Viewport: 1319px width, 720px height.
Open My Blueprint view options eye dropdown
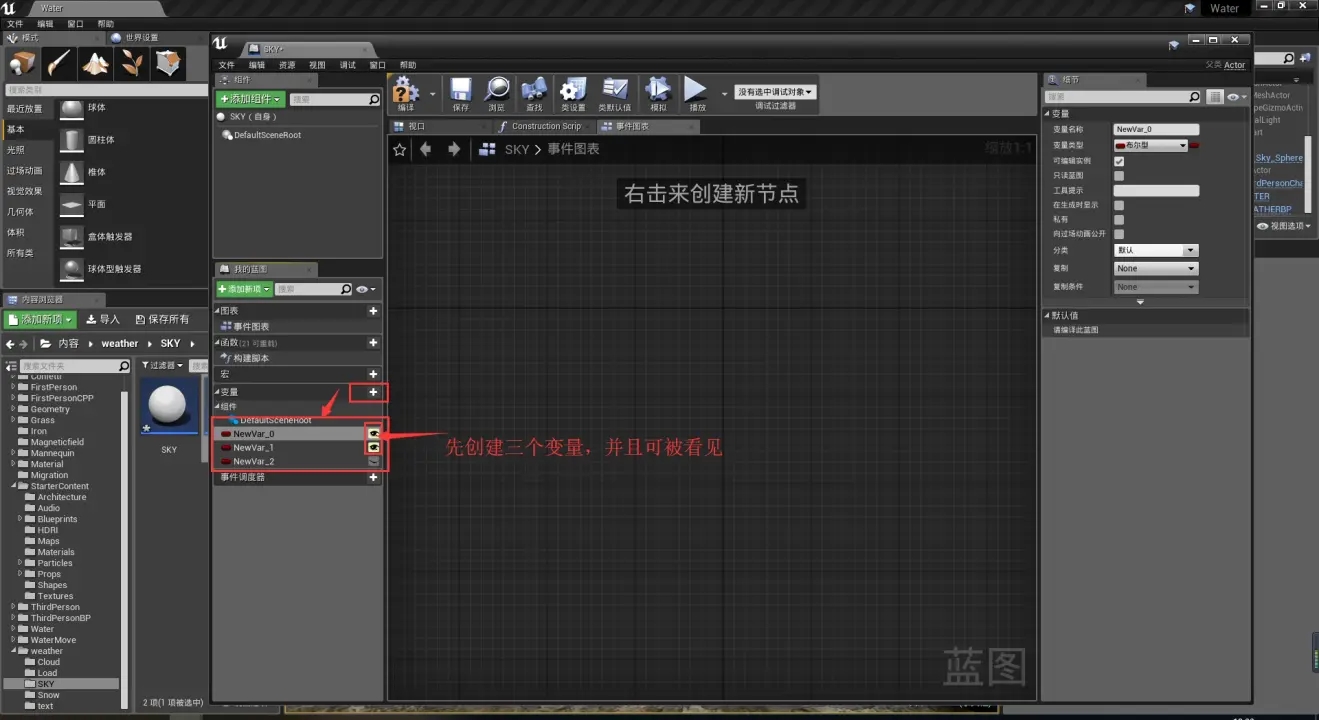[366, 289]
